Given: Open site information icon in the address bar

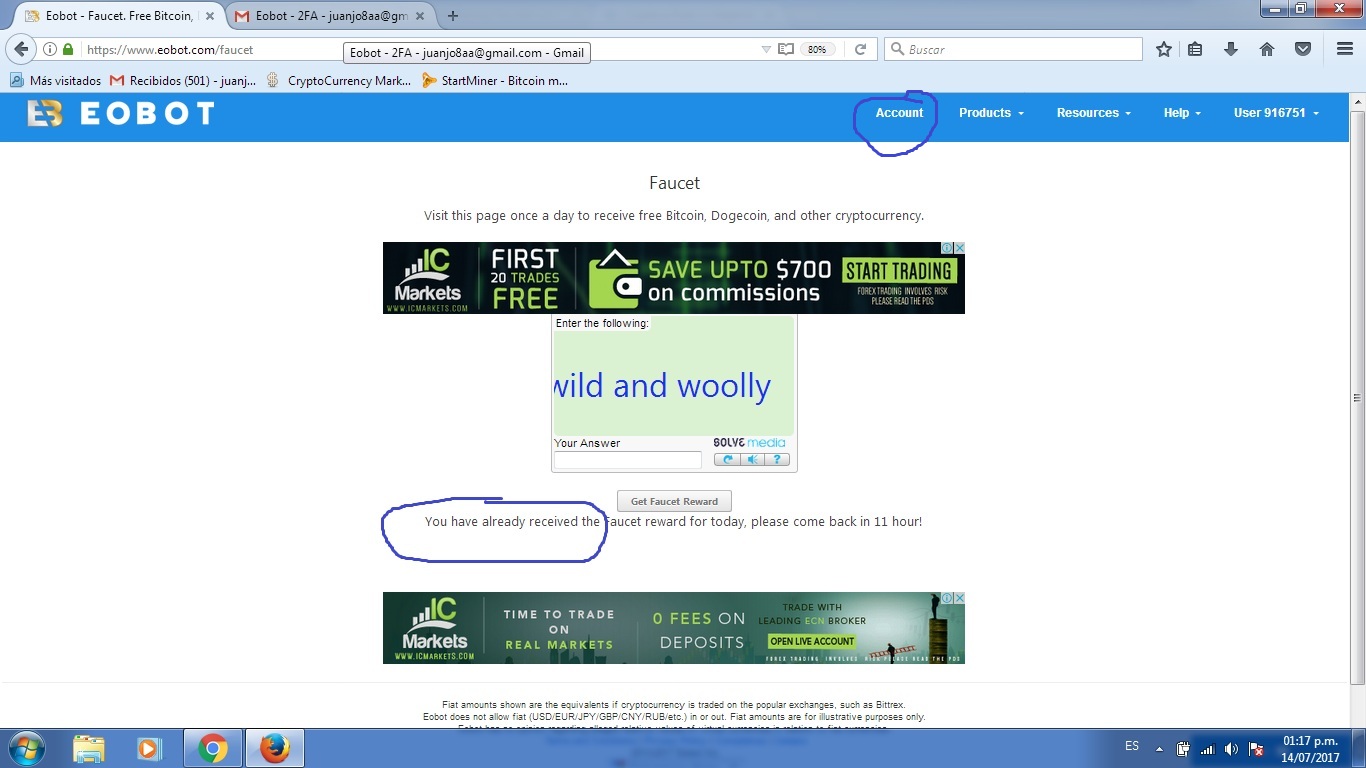Looking at the screenshot, I should [50, 49].
